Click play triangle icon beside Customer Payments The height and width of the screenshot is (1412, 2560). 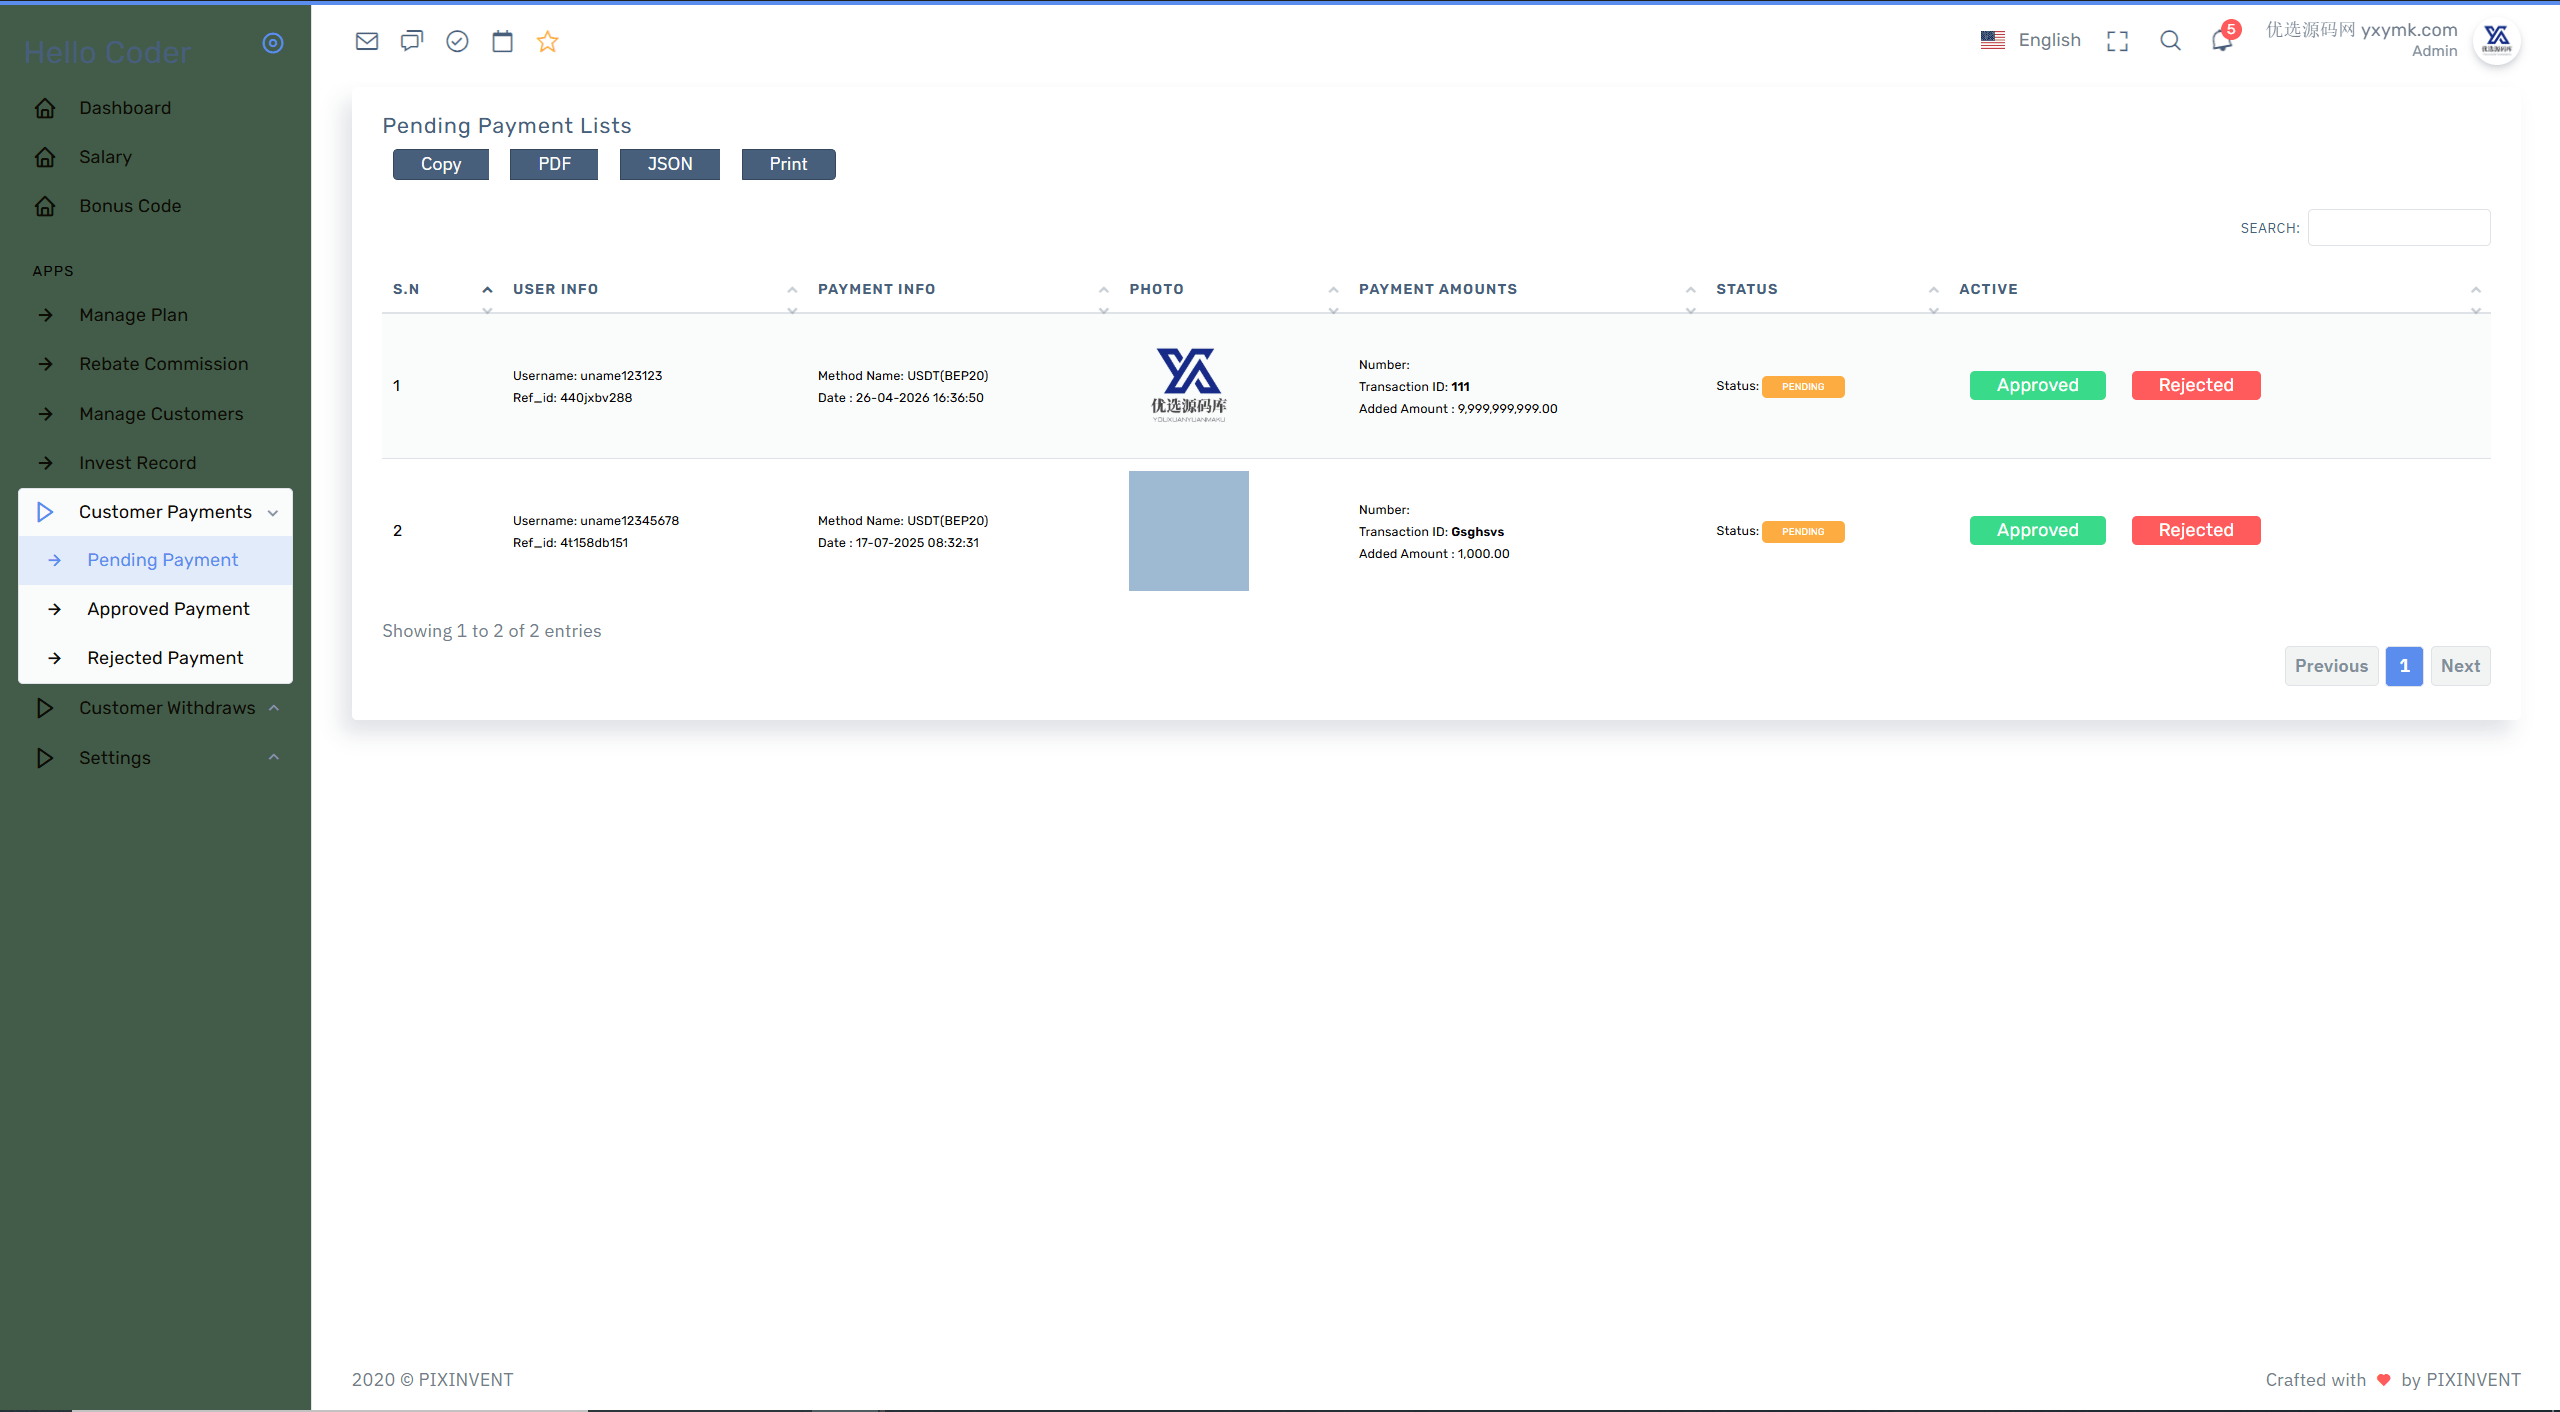45,512
